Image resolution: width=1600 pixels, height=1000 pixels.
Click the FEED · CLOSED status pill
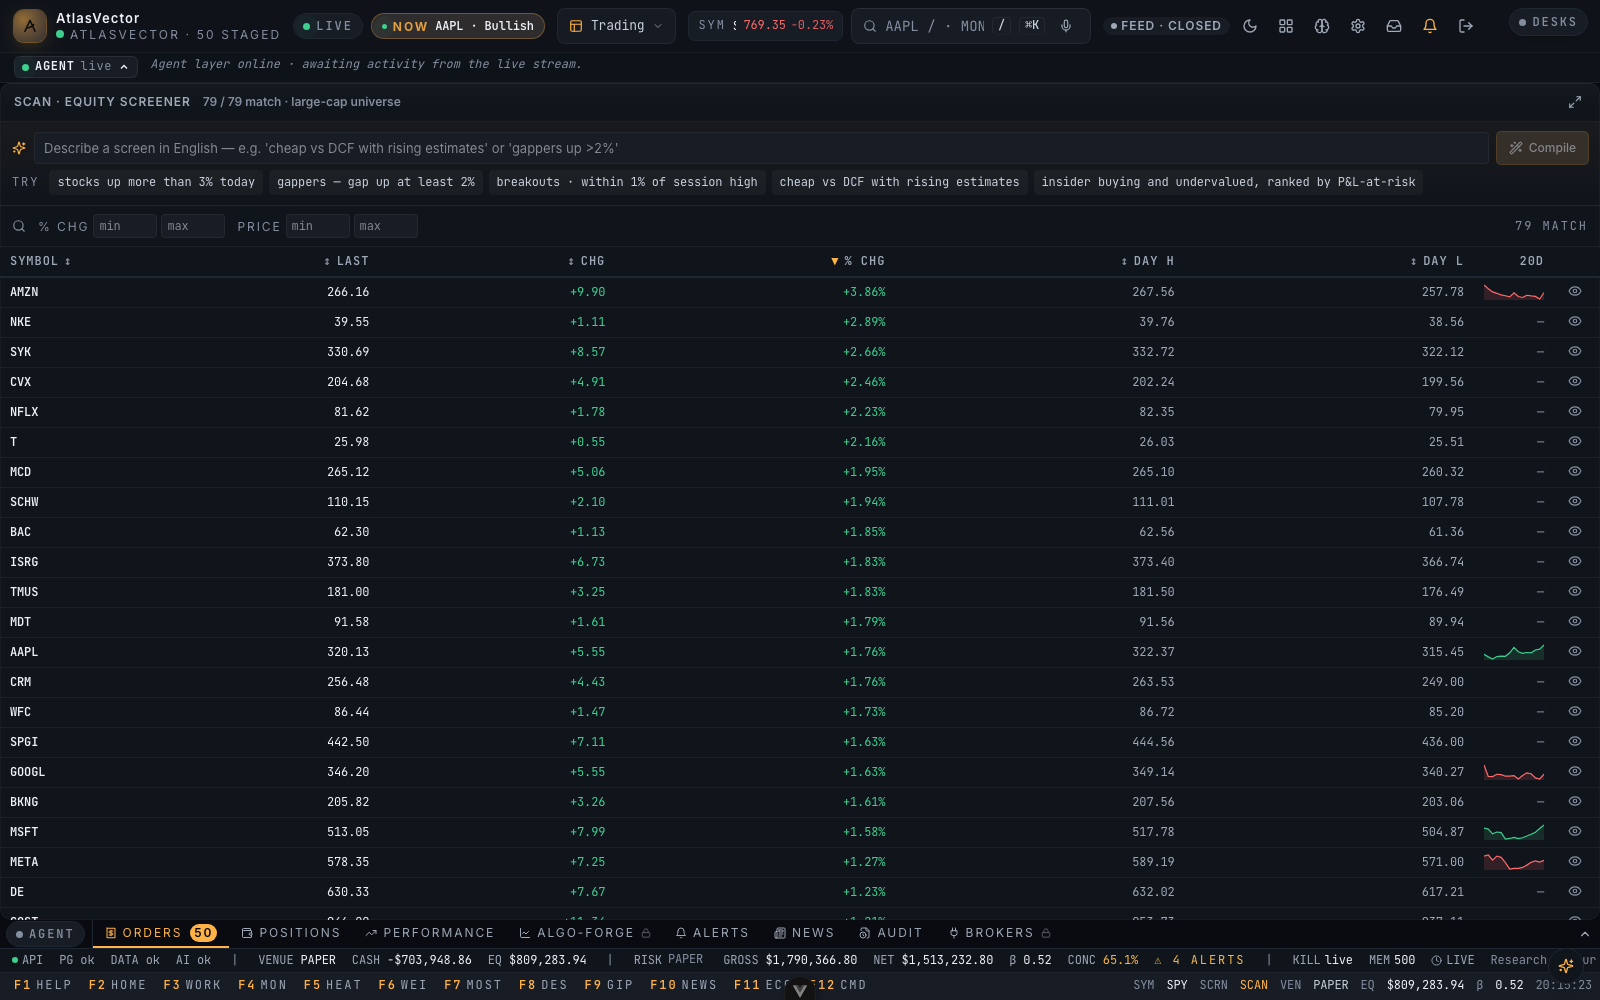(x=1166, y=26)
